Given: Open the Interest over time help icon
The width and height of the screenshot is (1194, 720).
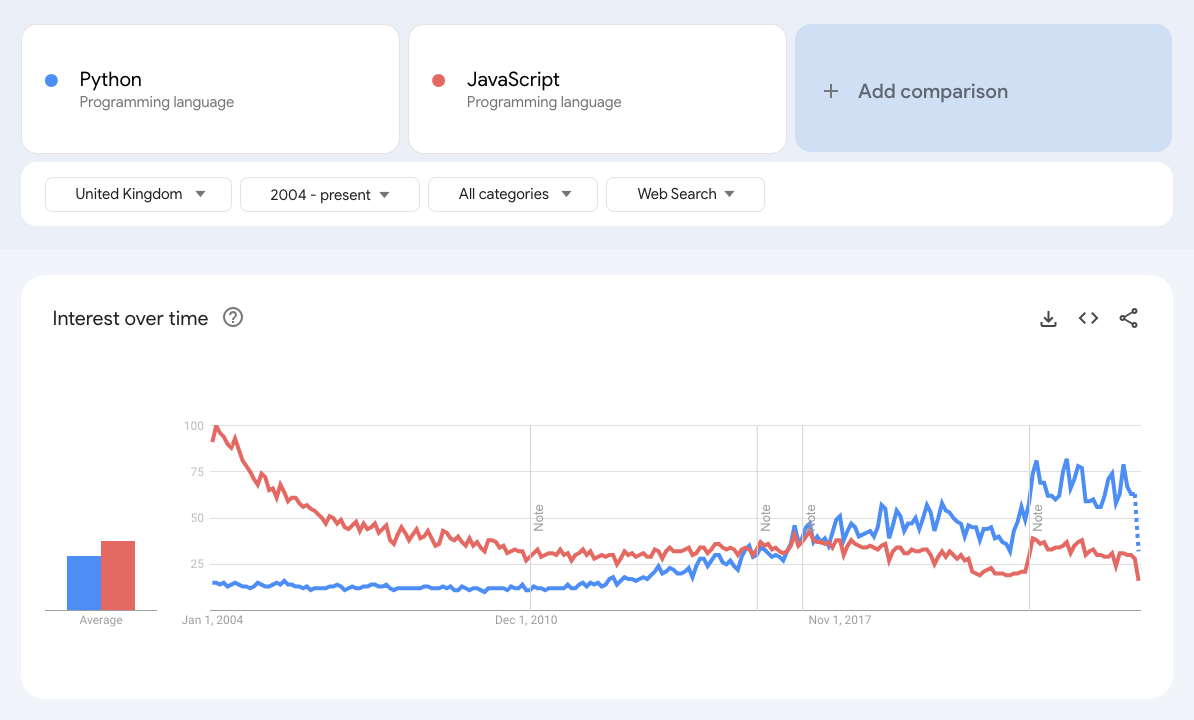Looking at the screenshot, I should pyautogui.click(x=233, y=318).
